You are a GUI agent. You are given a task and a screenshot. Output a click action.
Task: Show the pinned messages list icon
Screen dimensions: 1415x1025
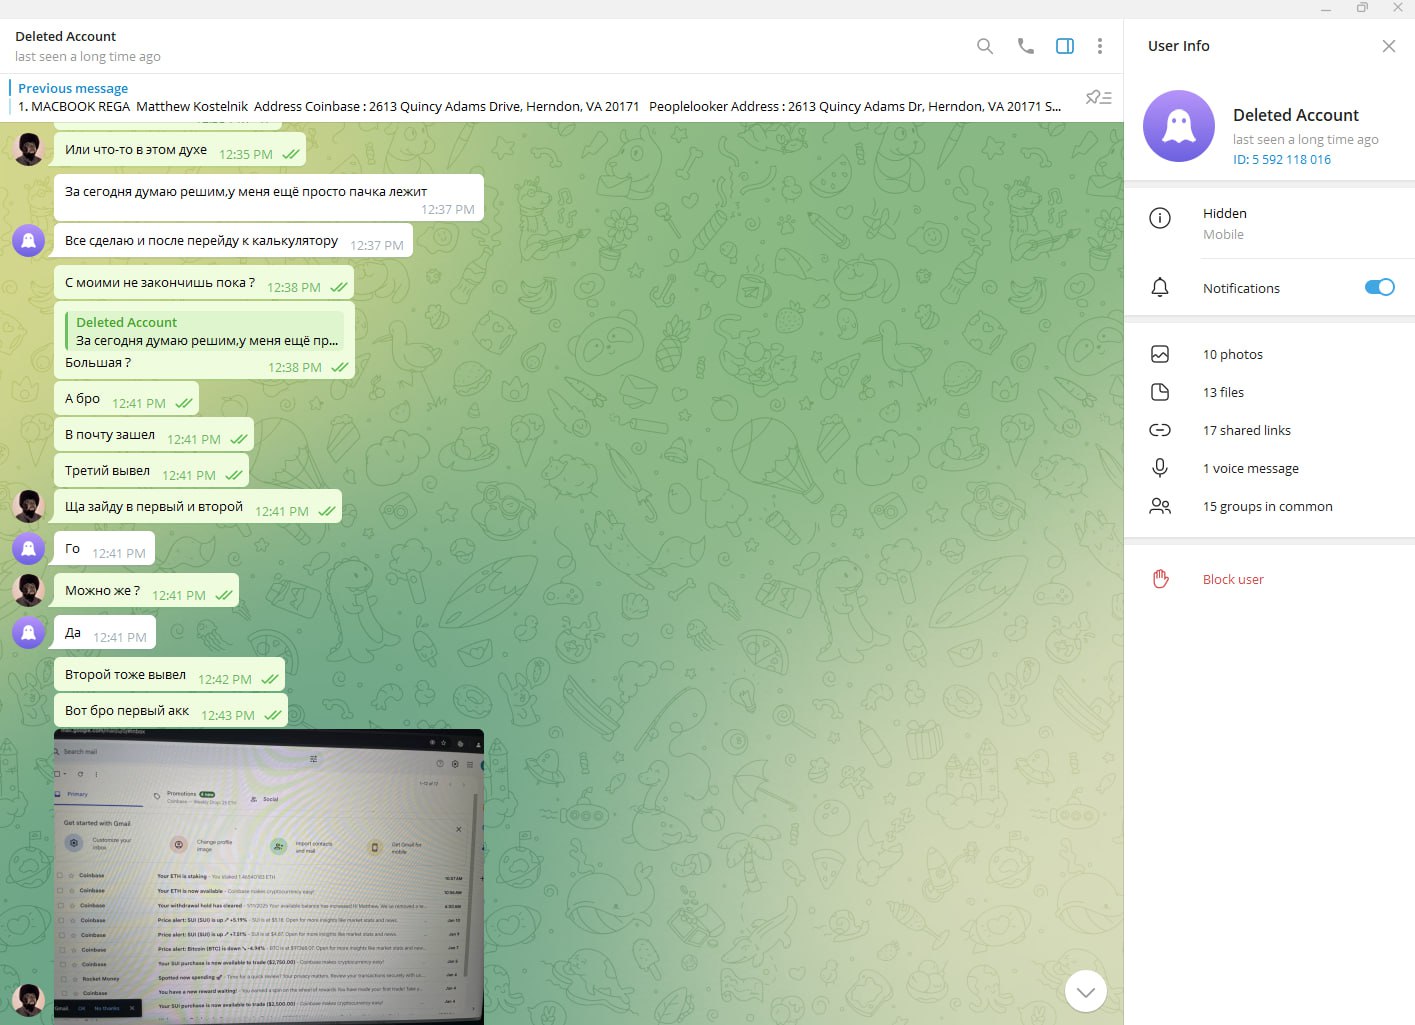[1098, 97]
